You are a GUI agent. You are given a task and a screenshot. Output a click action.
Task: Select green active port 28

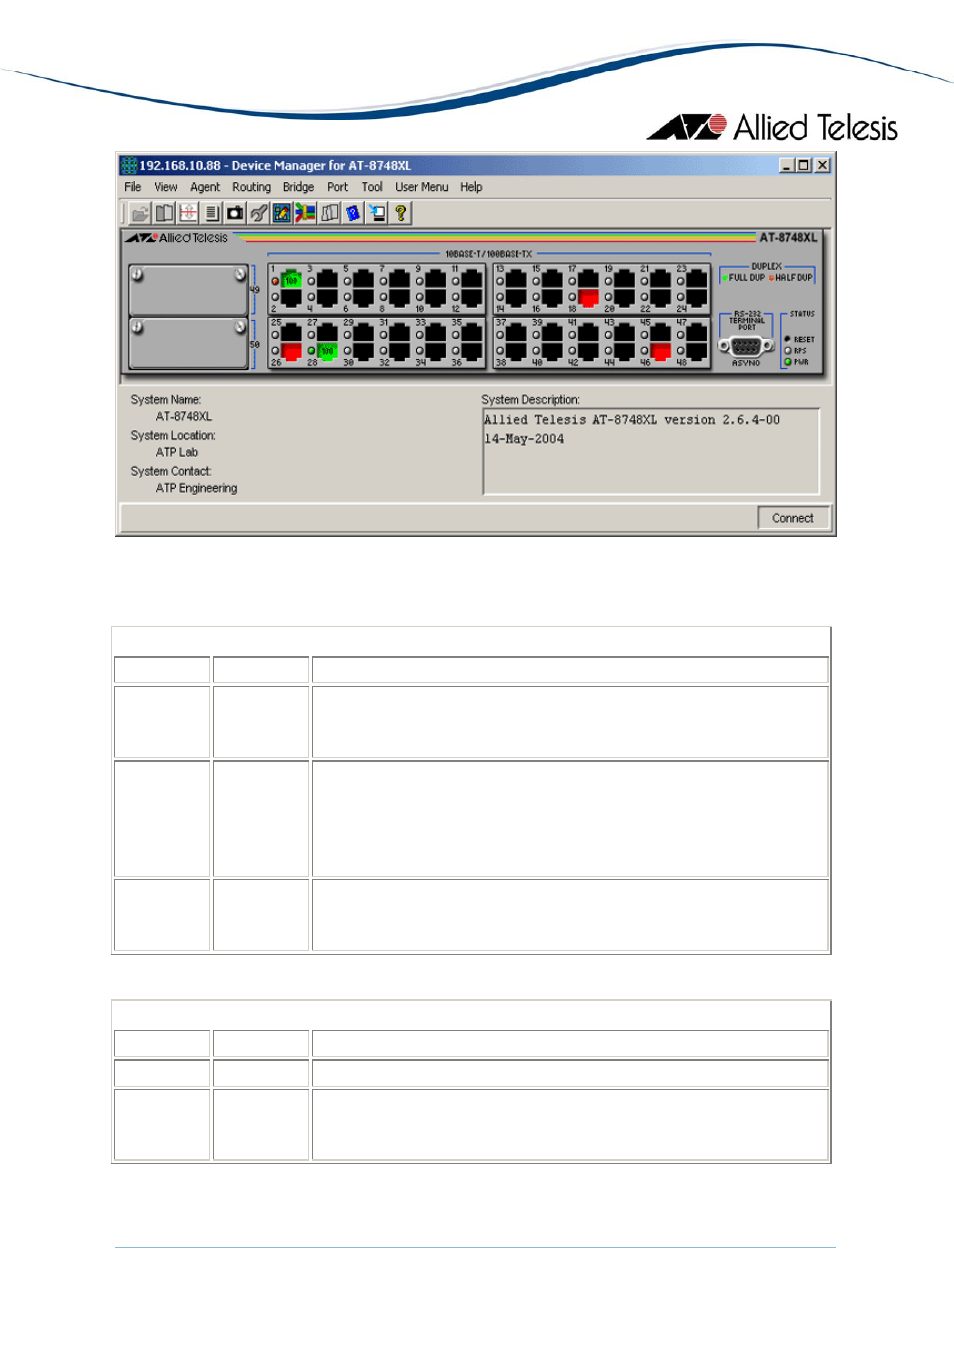tap(327, 351)
